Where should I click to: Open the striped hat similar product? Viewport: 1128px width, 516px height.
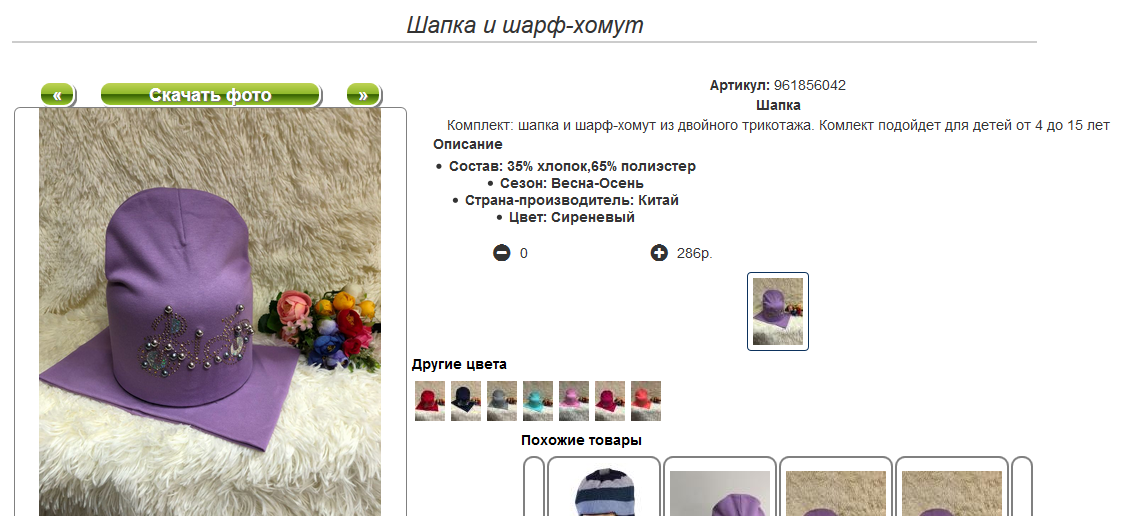click(x=604, y=486)
